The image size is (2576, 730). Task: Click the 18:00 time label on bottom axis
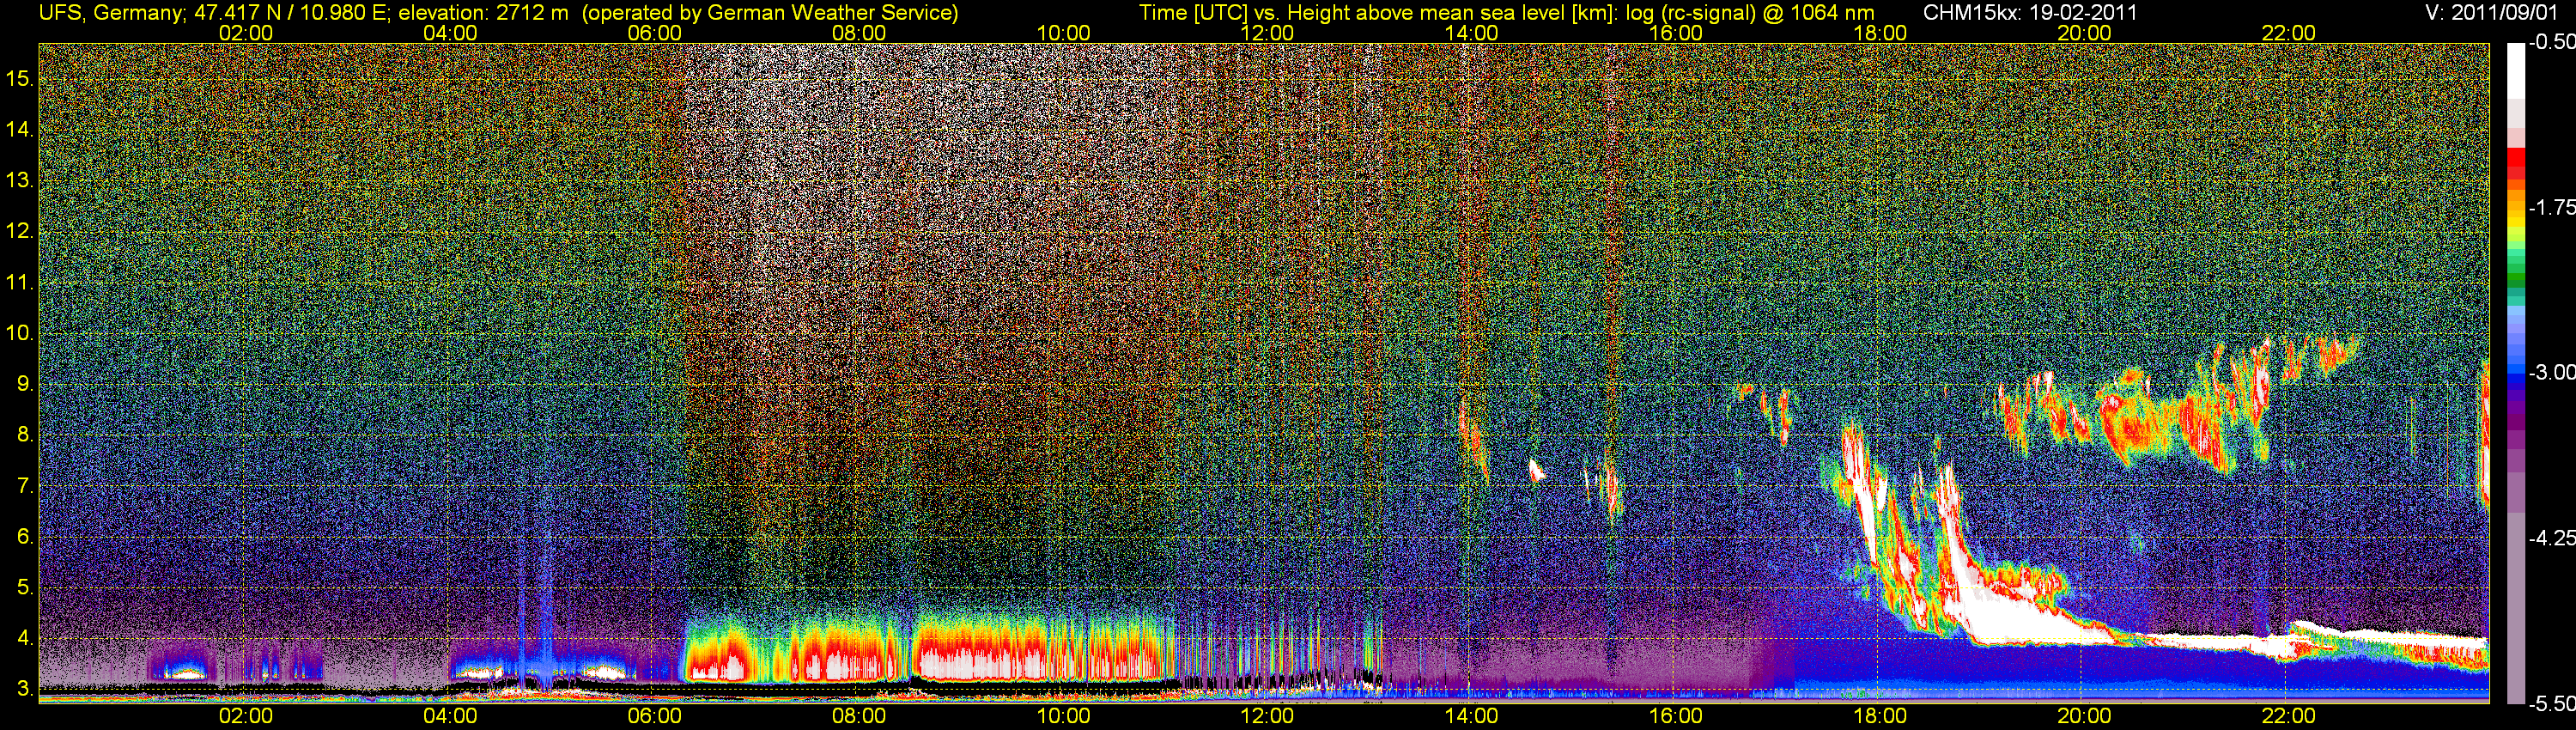(1880, 716)
